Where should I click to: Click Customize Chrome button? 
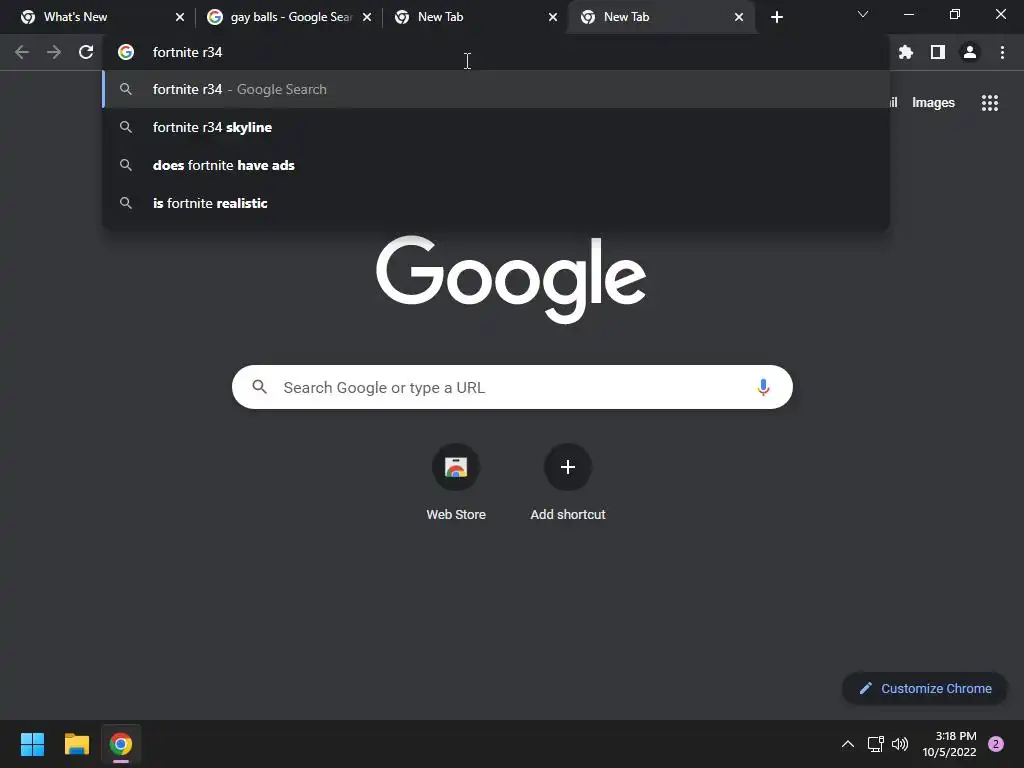pos(925,688)
